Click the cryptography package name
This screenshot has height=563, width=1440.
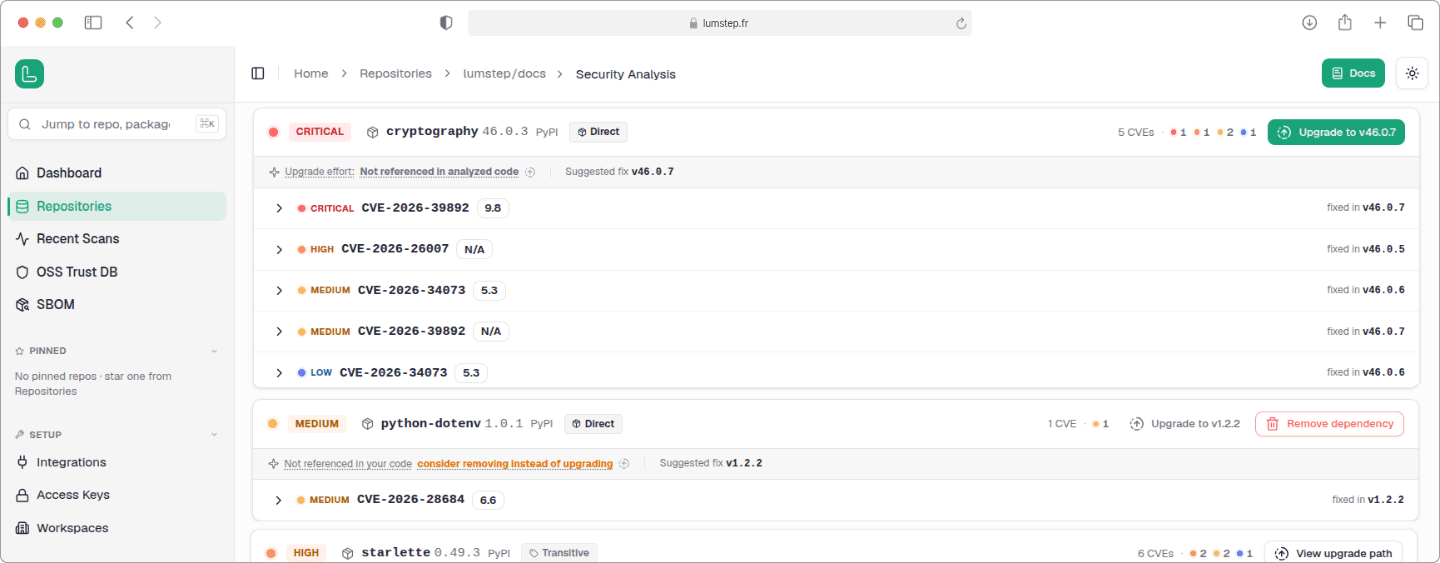pyautogui.click(x=432, y=132)
